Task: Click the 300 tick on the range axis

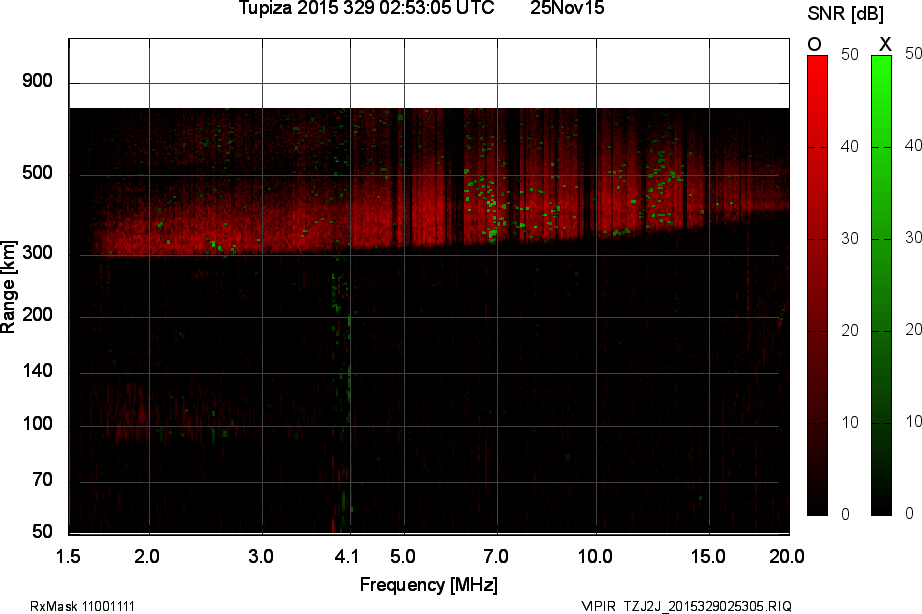Action: click(x=37, y=254)
